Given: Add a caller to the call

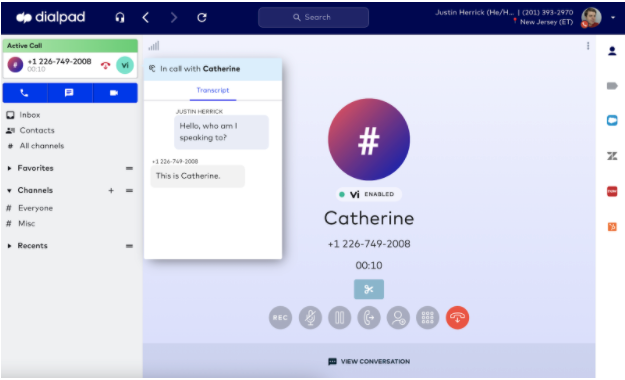Looking at the screenshot, I should pyautogui.click(x=398, y=318).
